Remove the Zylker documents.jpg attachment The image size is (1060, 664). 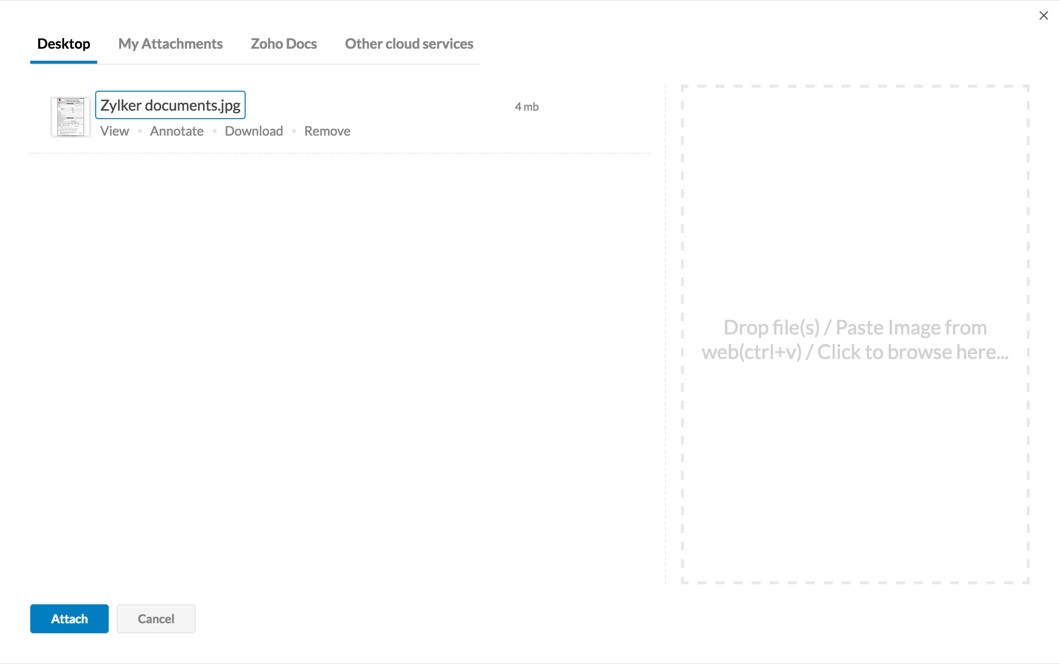point(327,131)
